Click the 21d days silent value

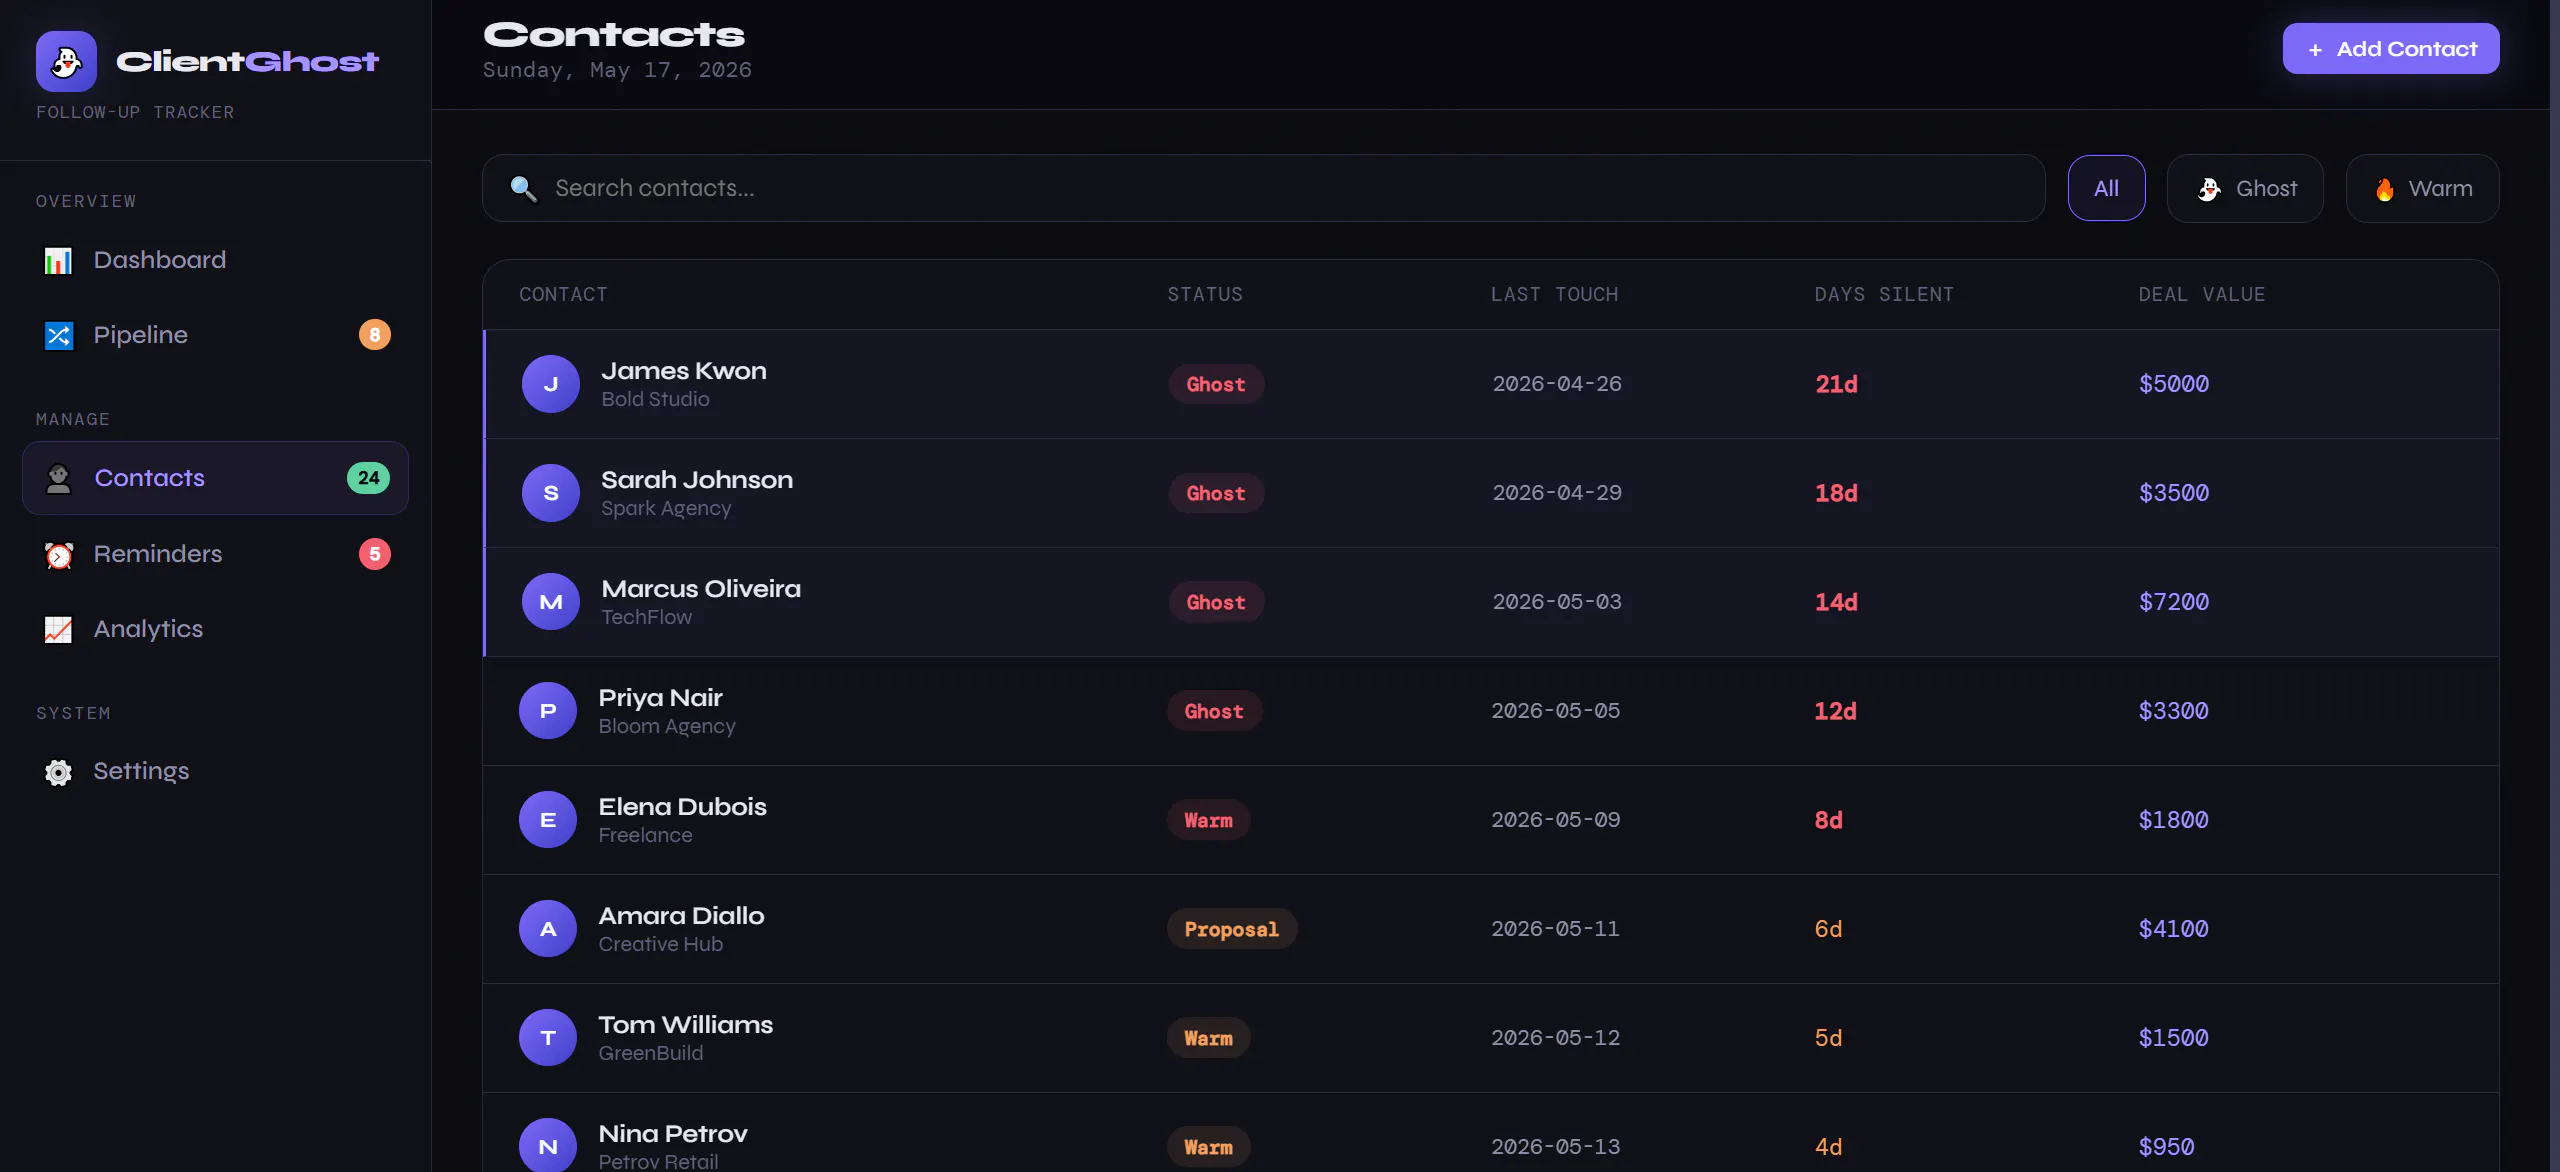1836,384
